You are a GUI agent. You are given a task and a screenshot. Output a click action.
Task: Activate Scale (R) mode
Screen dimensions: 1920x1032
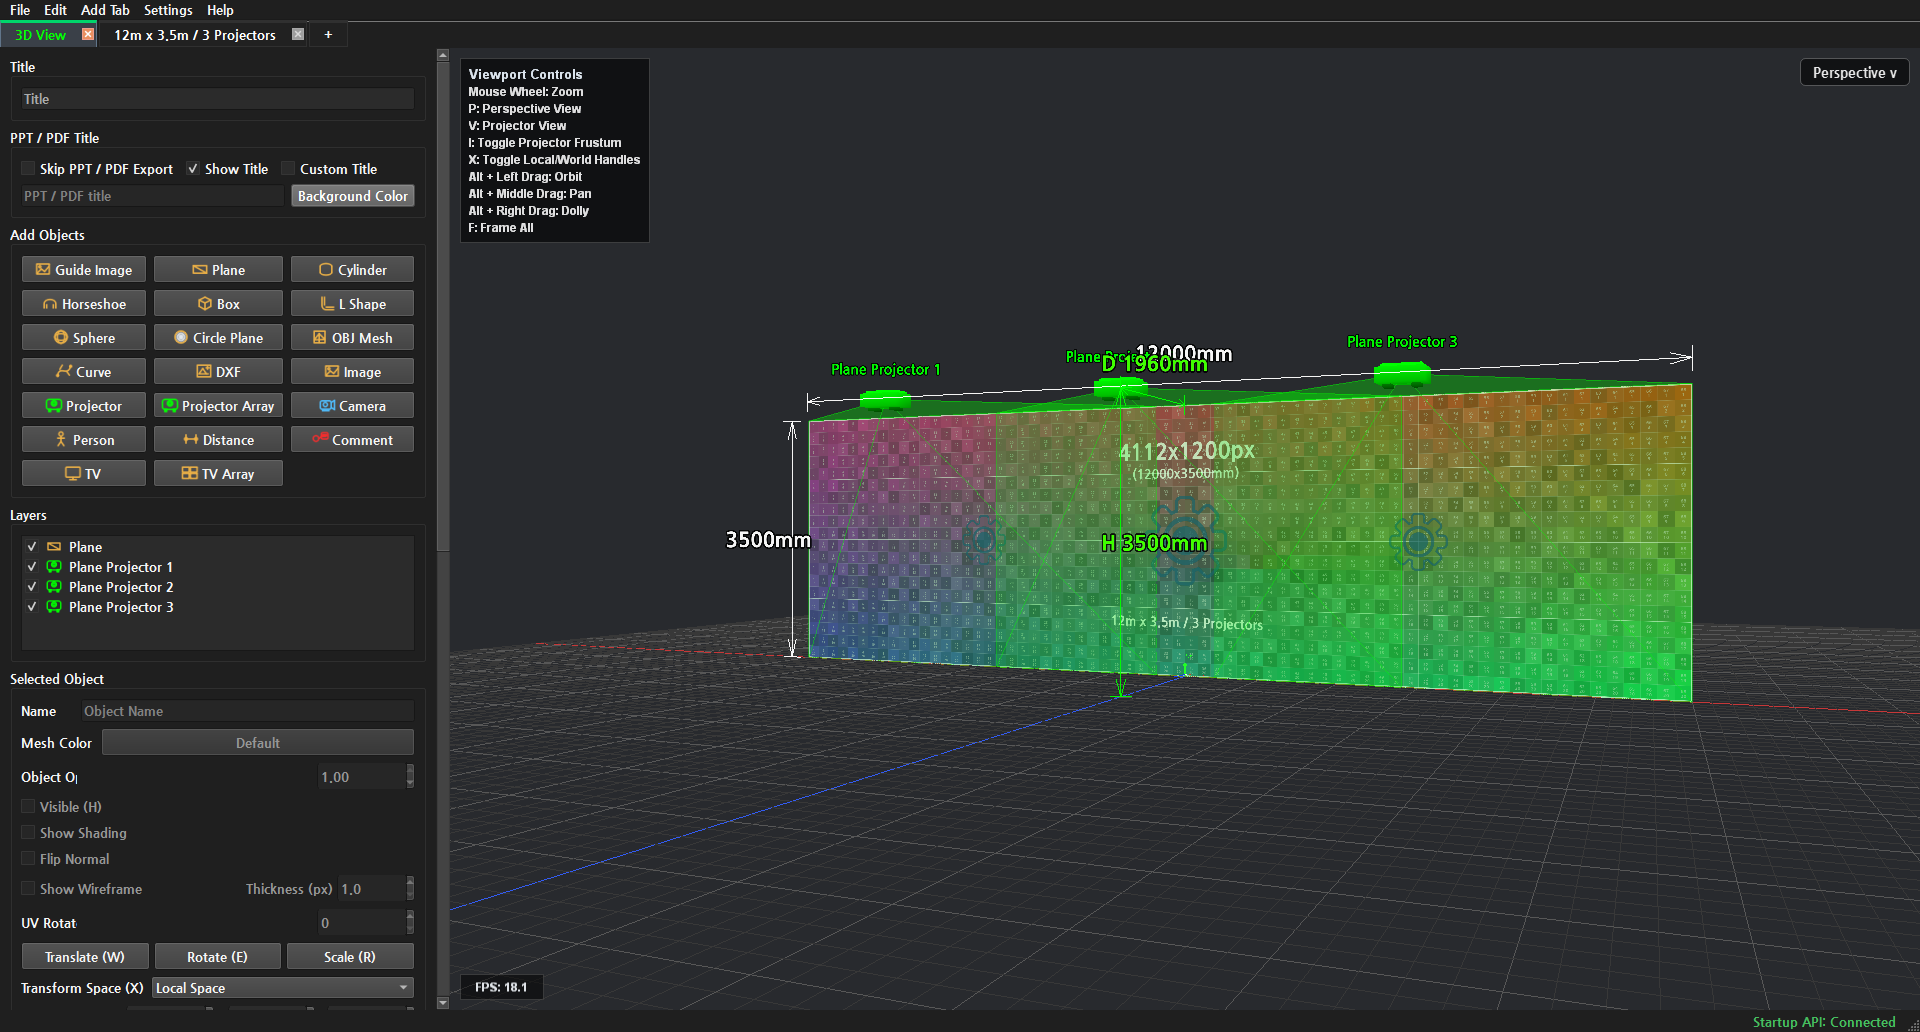pyautogui.click(x=350, y=957)
